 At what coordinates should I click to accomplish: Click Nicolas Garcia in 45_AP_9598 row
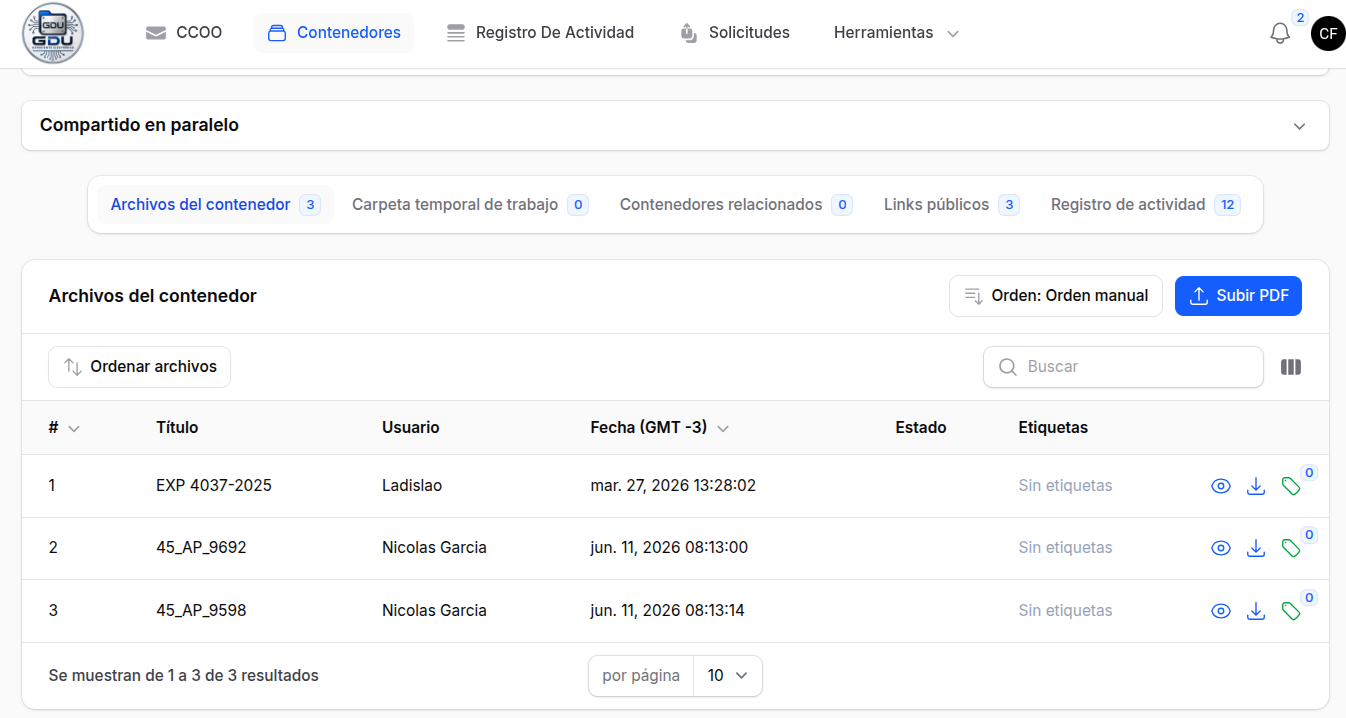(434, 611)
